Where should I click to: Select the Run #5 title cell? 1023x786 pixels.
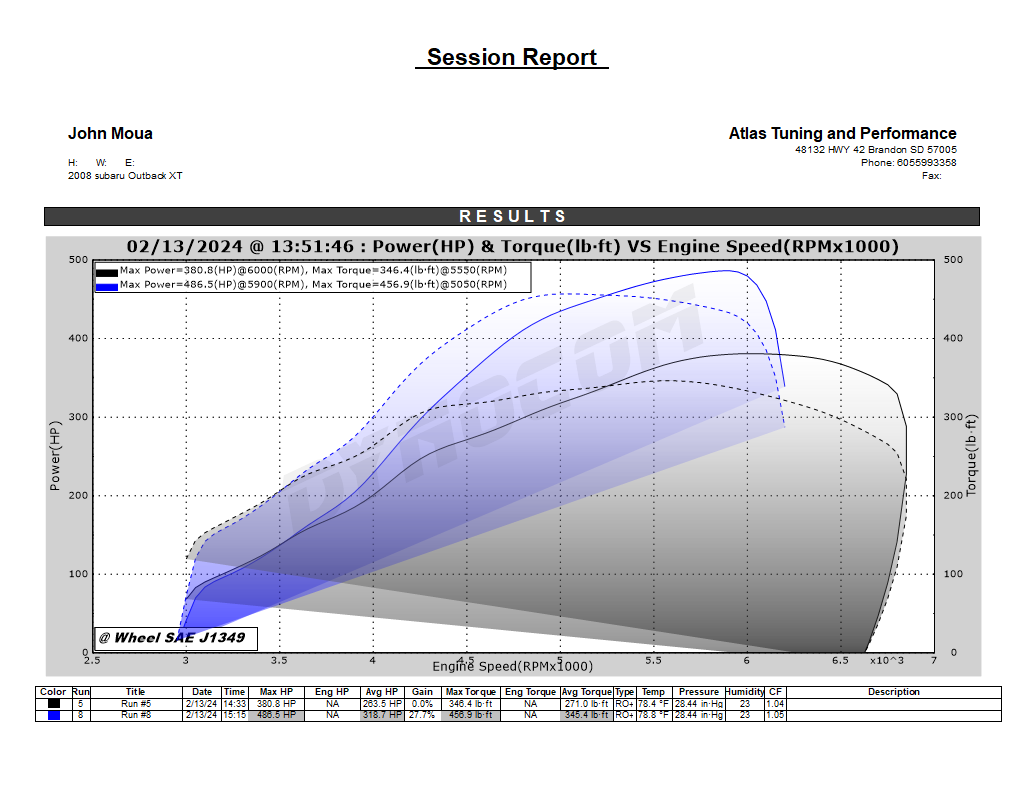(x=135, y=703)
